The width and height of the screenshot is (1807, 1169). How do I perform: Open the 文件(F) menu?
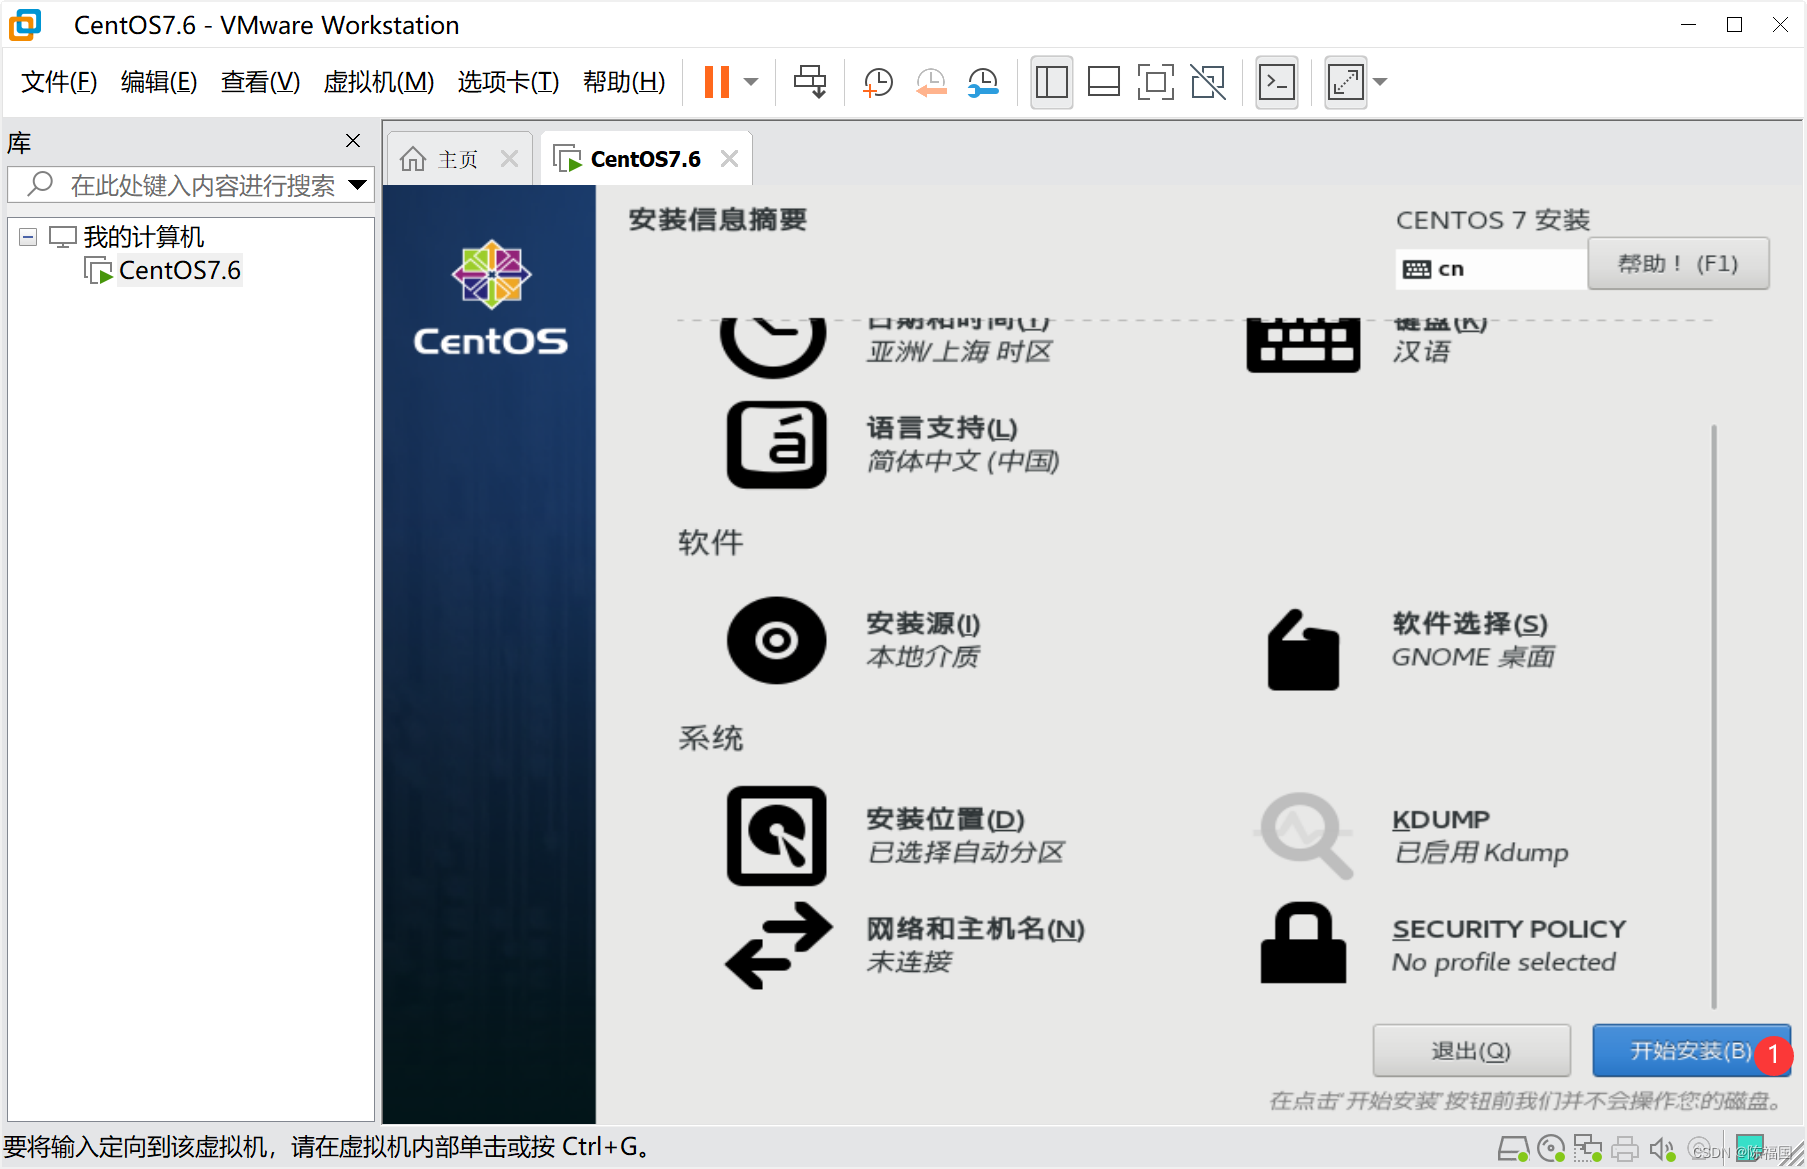(59, 82)
